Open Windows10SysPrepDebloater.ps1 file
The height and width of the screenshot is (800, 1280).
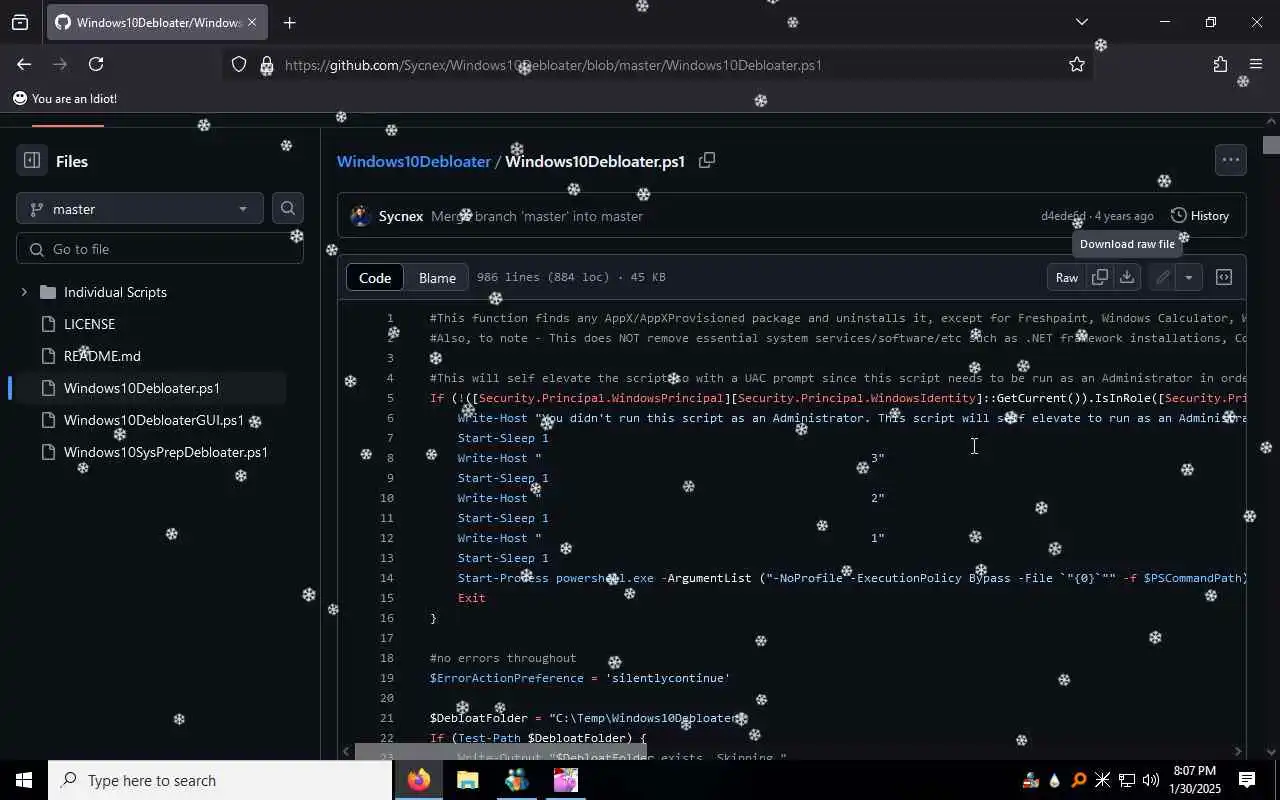point(166,452)
